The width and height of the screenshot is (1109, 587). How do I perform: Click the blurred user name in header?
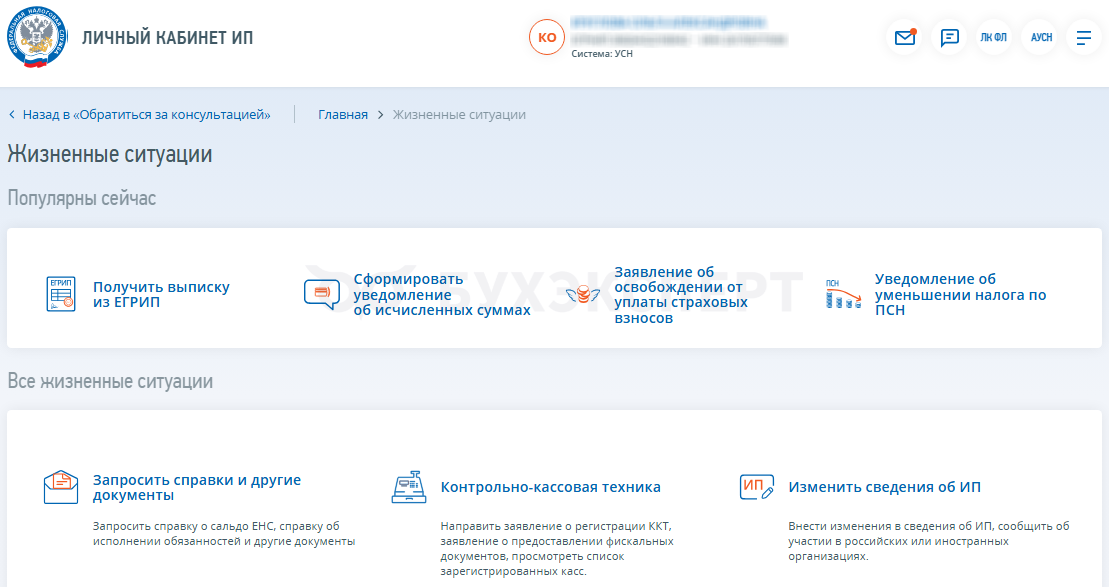[668, 23]
